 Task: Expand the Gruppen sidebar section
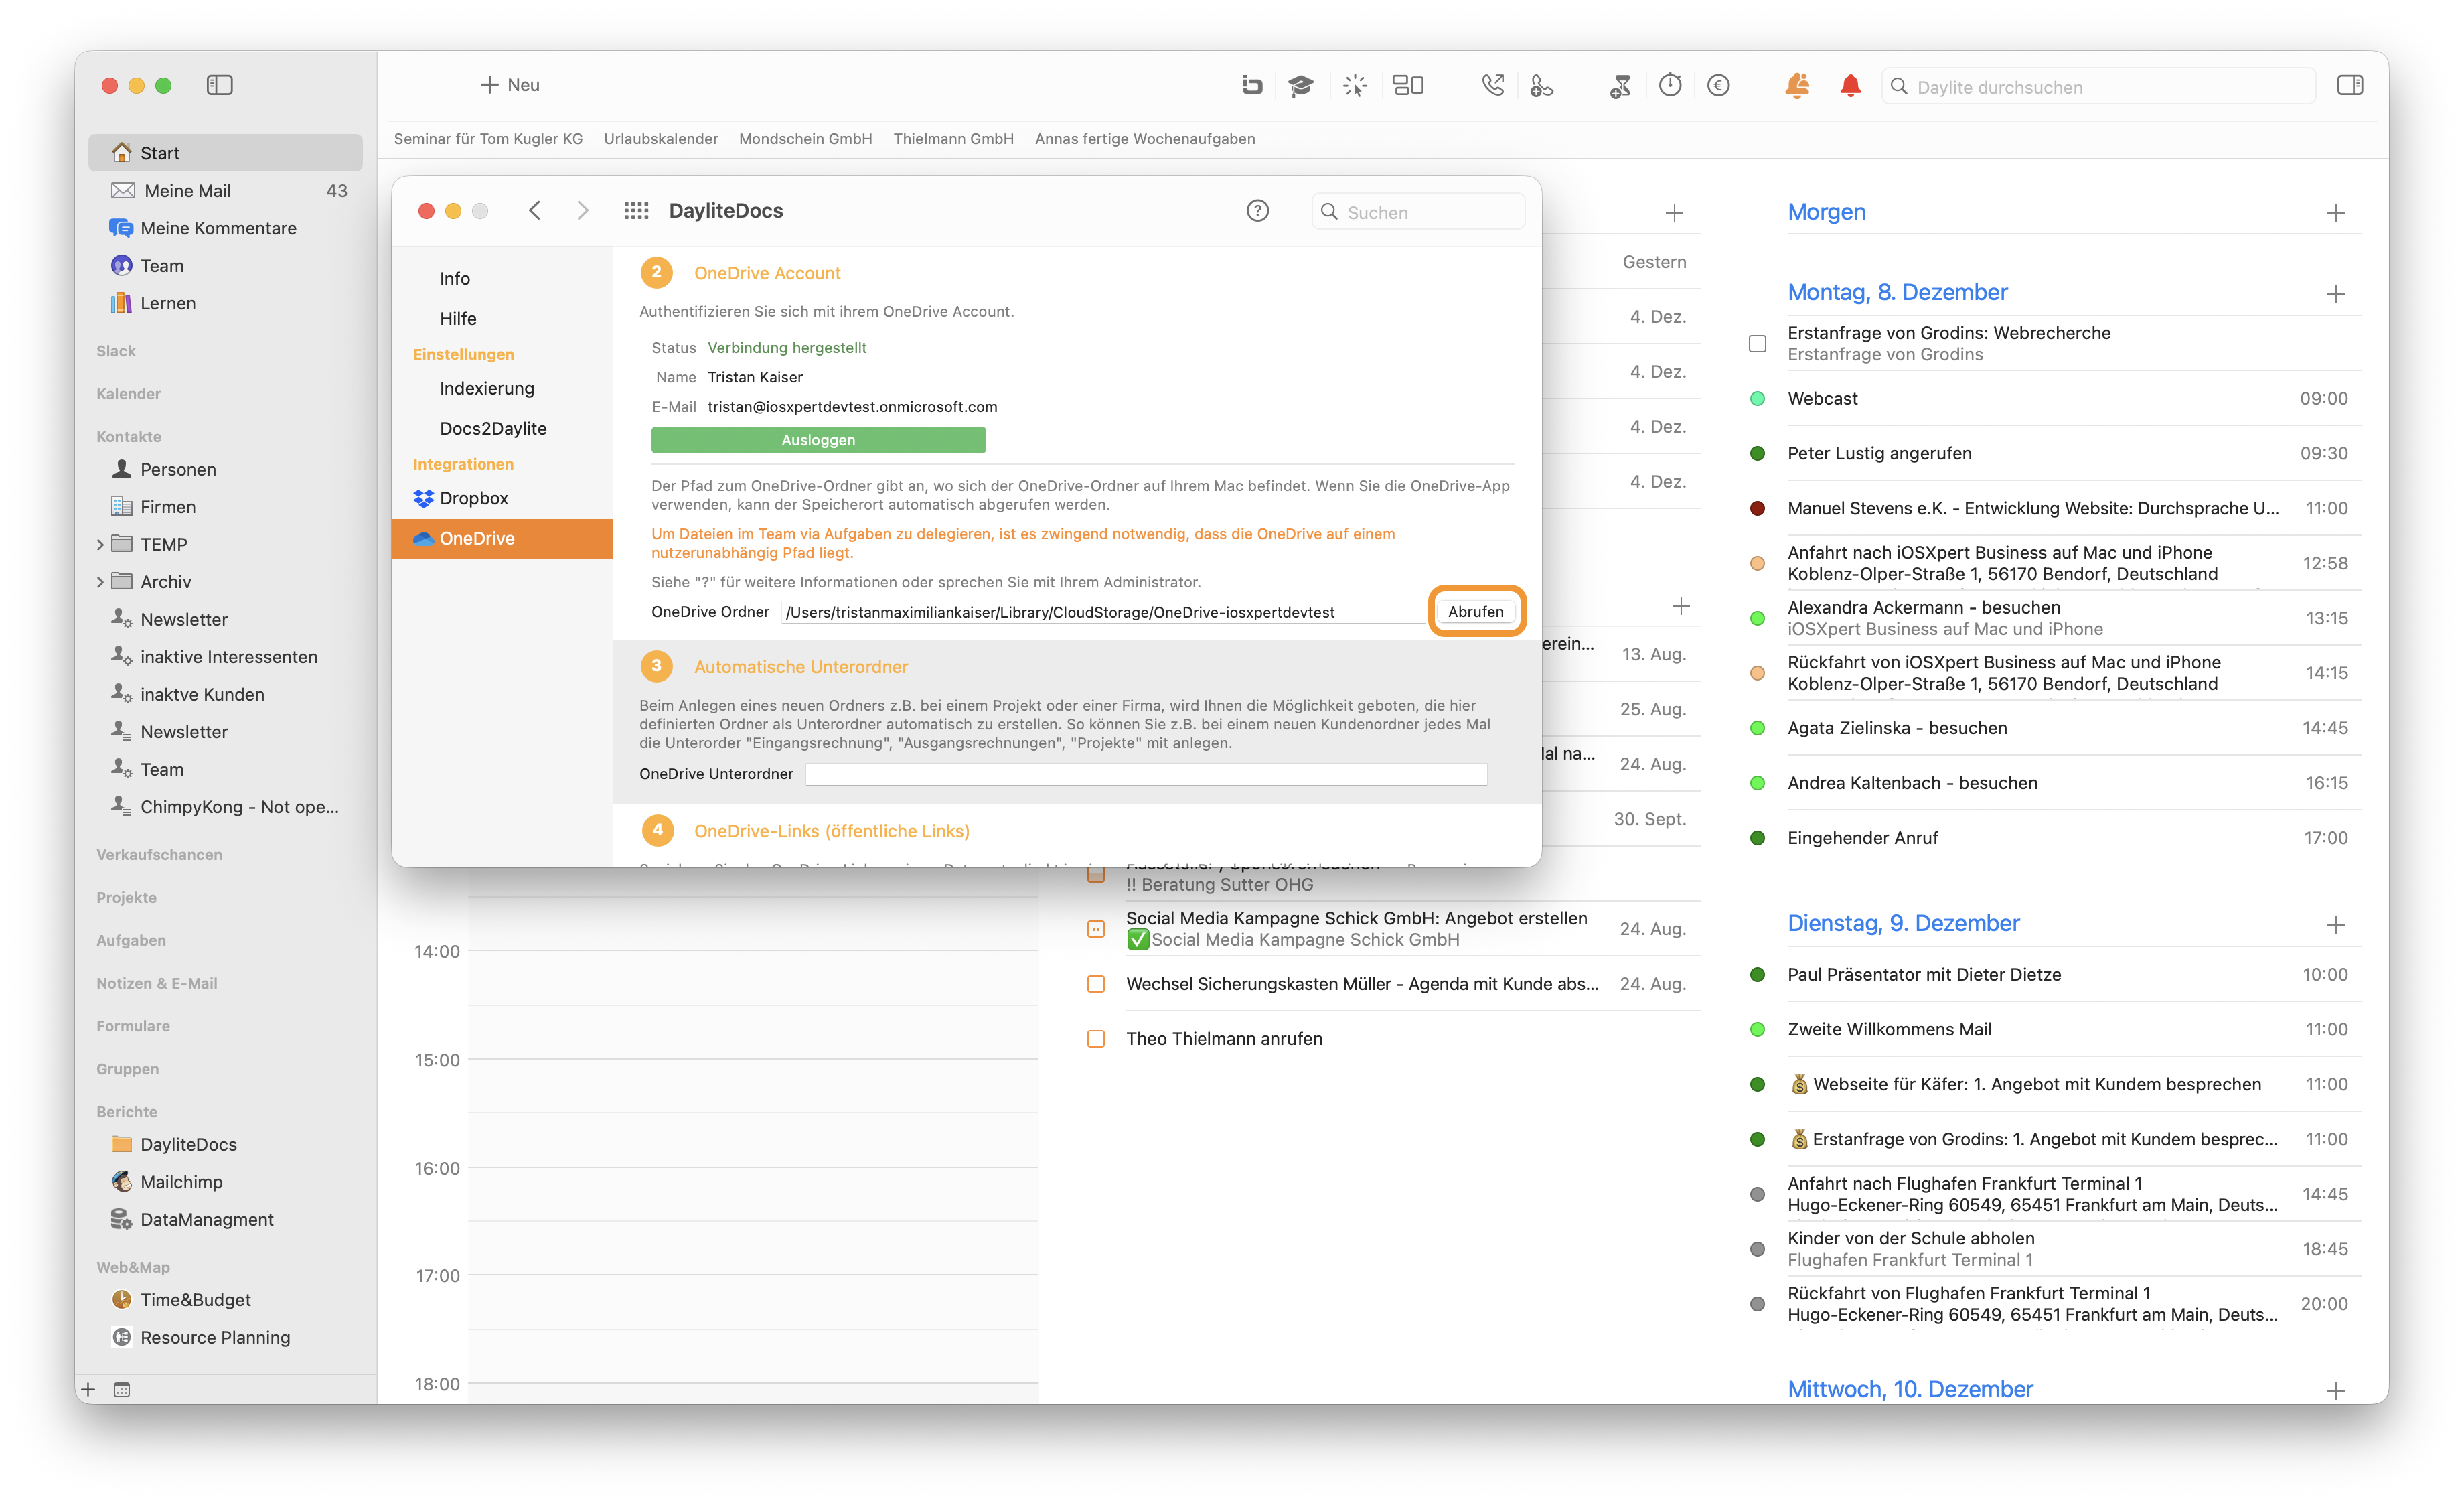128,1070
